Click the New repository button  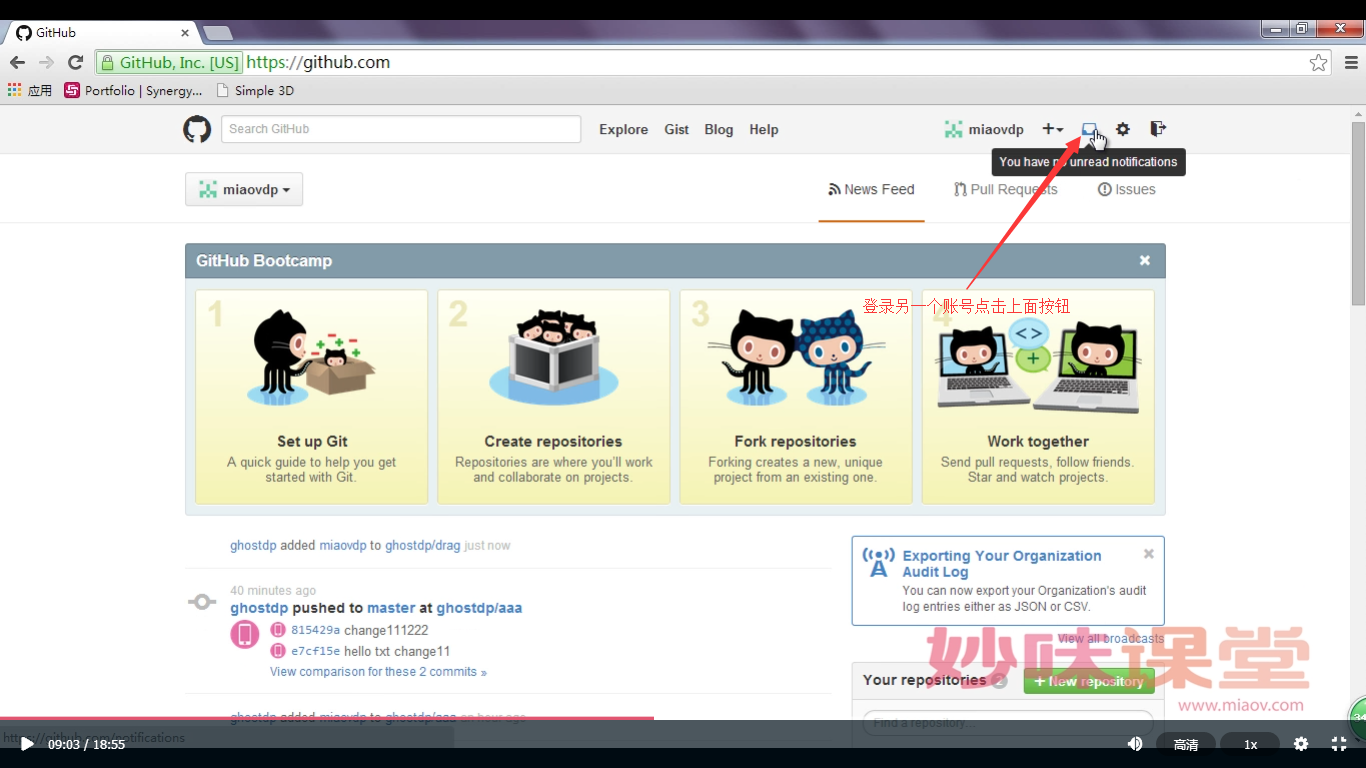1089,681
